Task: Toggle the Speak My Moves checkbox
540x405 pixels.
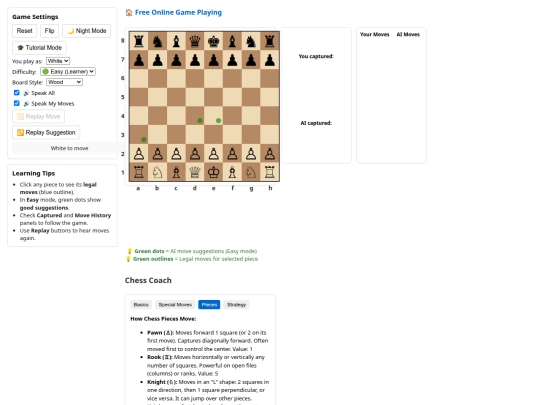Action: click(x=17, y=103)
